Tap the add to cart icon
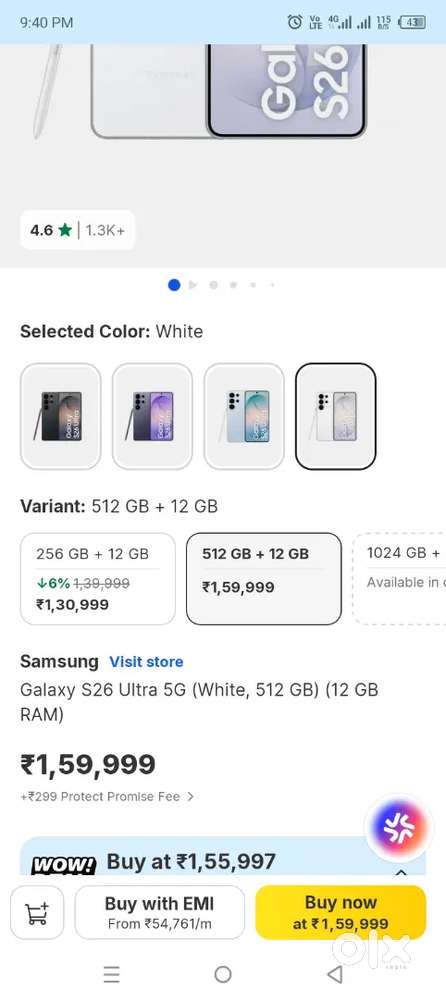Screen dimensions: 446x999 point(37,912)
